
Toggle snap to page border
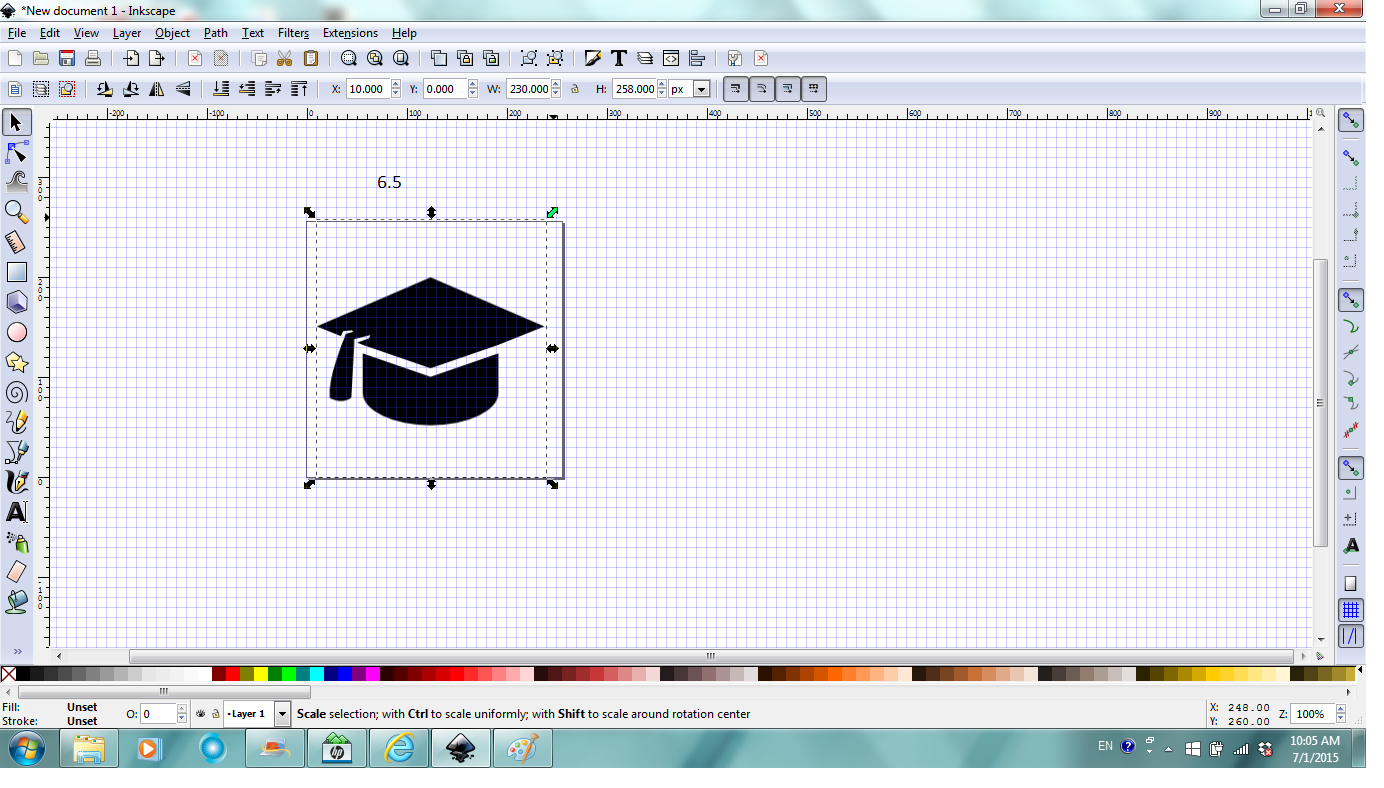1351,583
